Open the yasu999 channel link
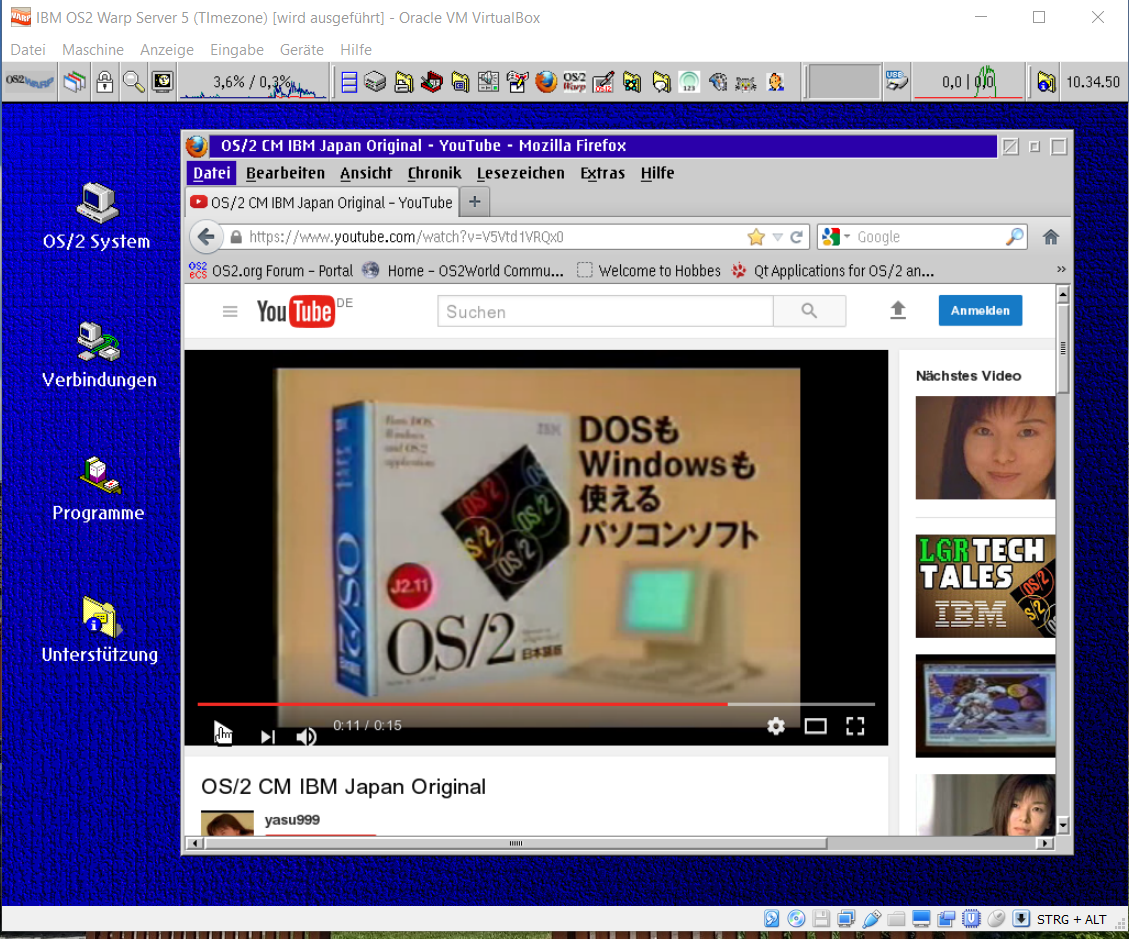 (x=292, y=819)
